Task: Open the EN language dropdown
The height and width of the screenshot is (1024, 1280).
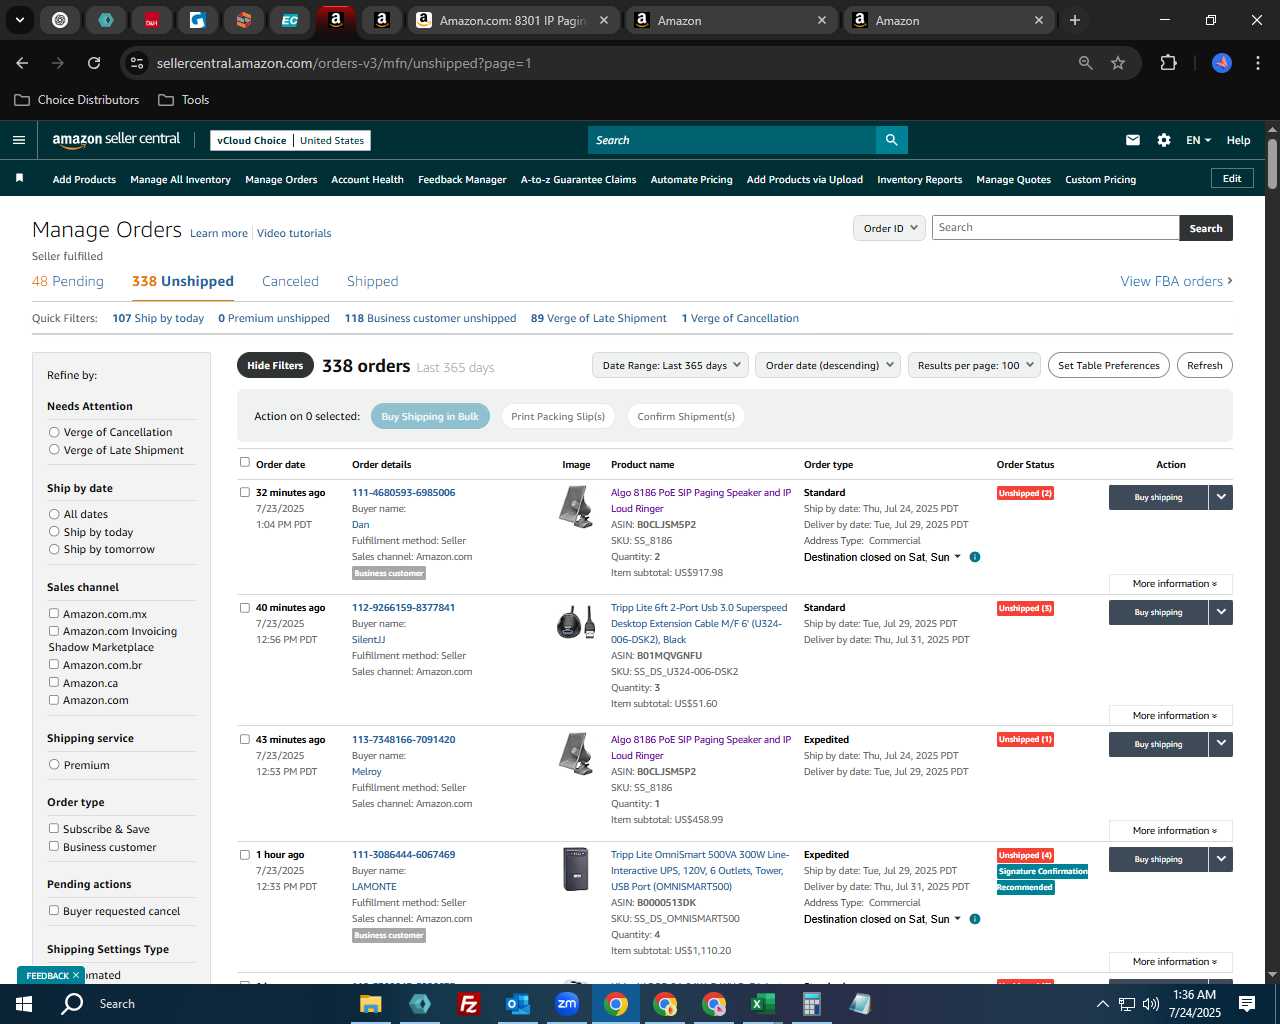Action: tap(1198, 140)
